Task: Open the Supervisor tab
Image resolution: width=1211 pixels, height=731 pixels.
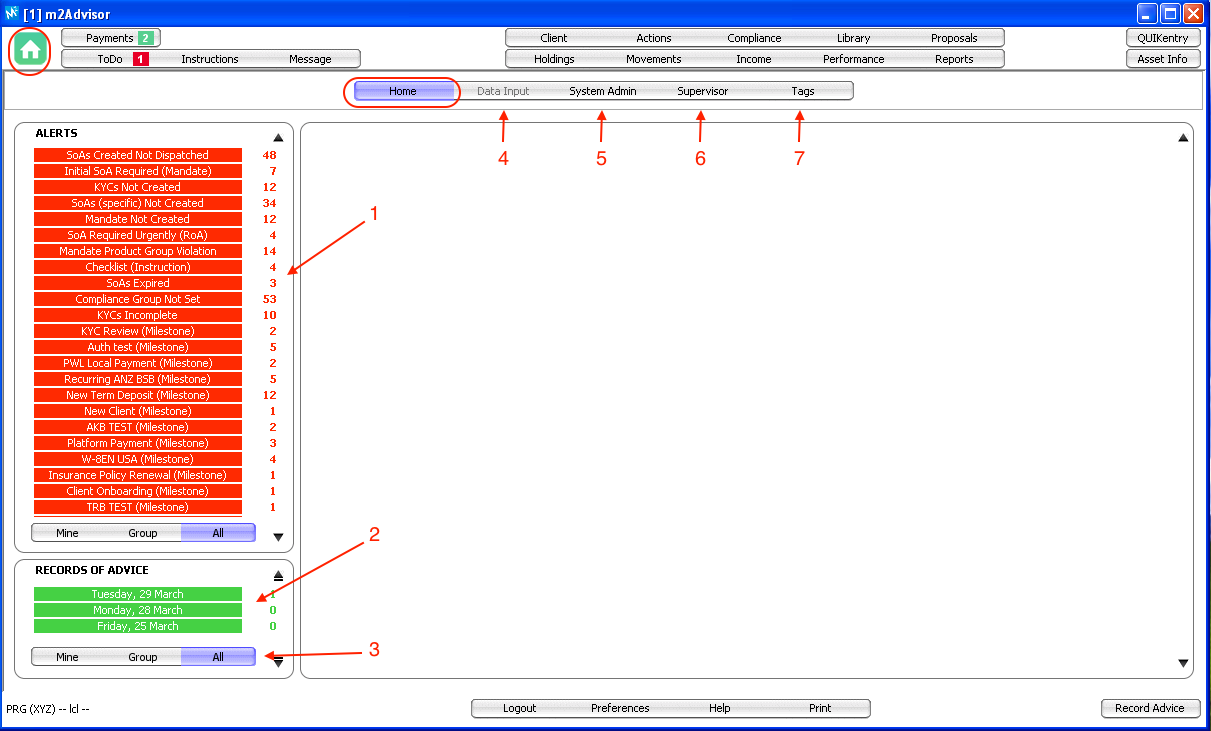Action: [702, 91]
